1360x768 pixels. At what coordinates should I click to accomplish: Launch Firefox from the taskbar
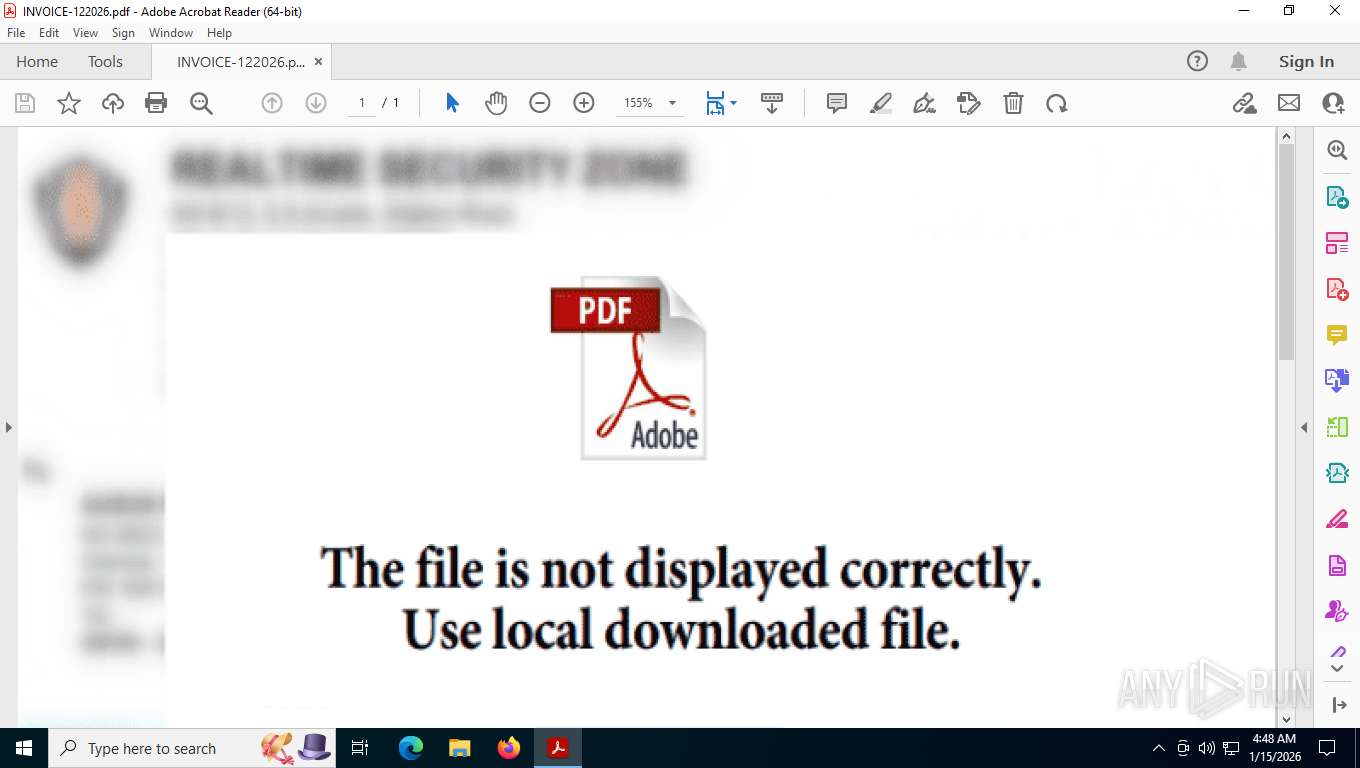(509, 748)
